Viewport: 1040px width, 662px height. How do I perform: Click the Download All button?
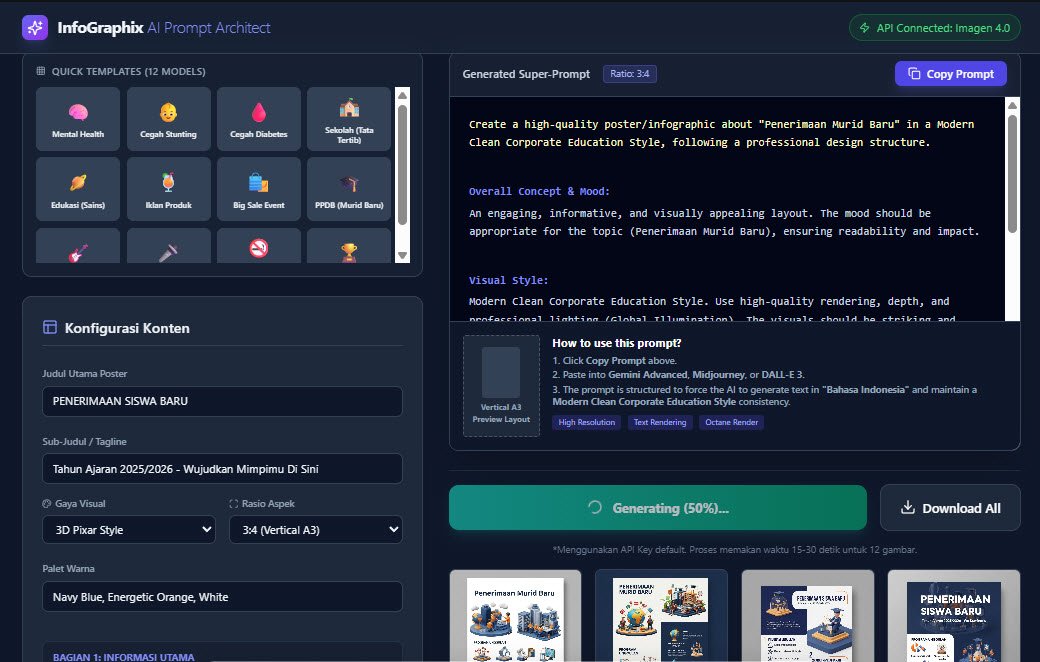(950, 508)
